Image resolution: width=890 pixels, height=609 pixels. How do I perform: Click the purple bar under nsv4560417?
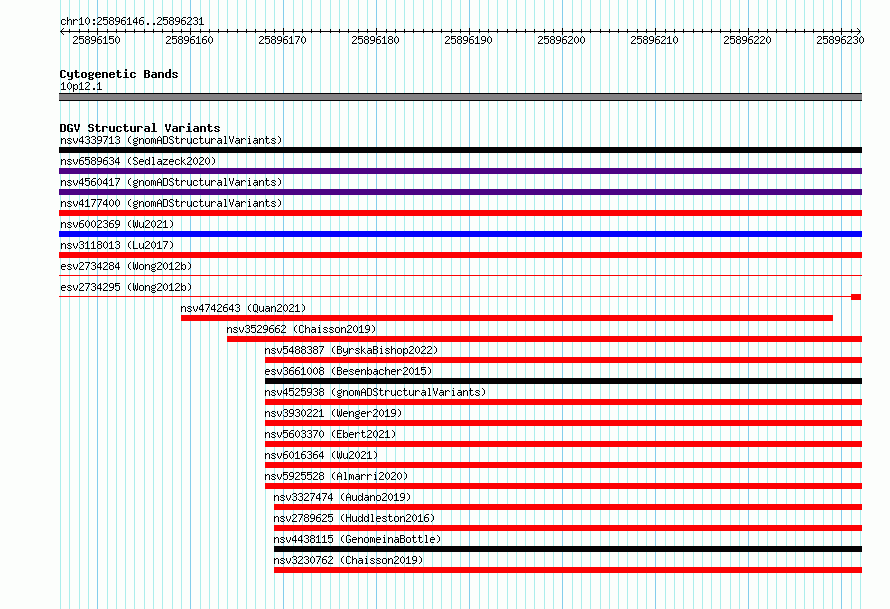coord(460,192)
